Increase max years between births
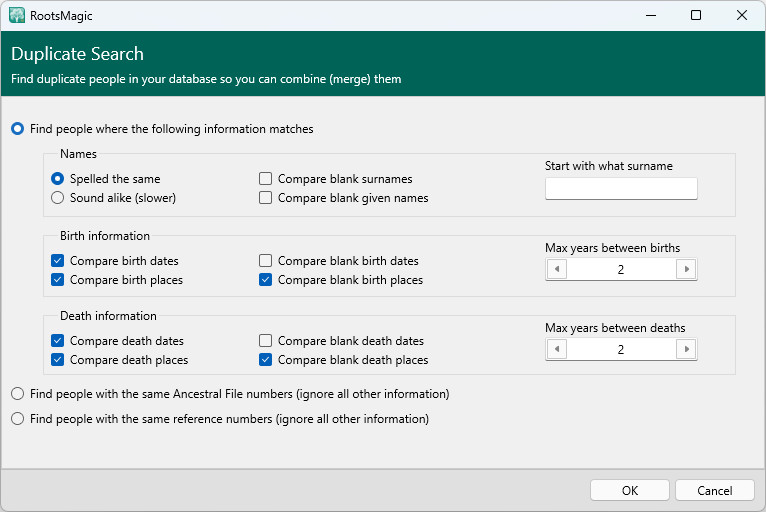The height and width of the screenshot is (512, 766). pos(686,269)
